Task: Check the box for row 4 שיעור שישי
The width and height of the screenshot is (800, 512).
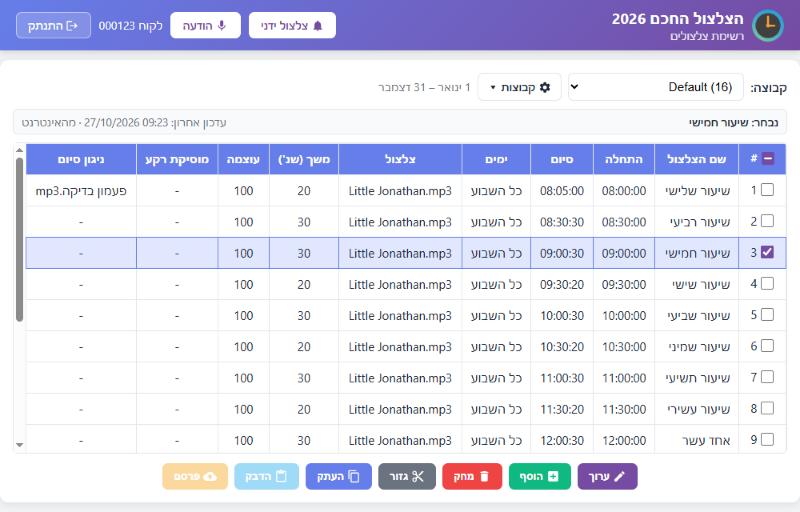Action: coord(767,284)
